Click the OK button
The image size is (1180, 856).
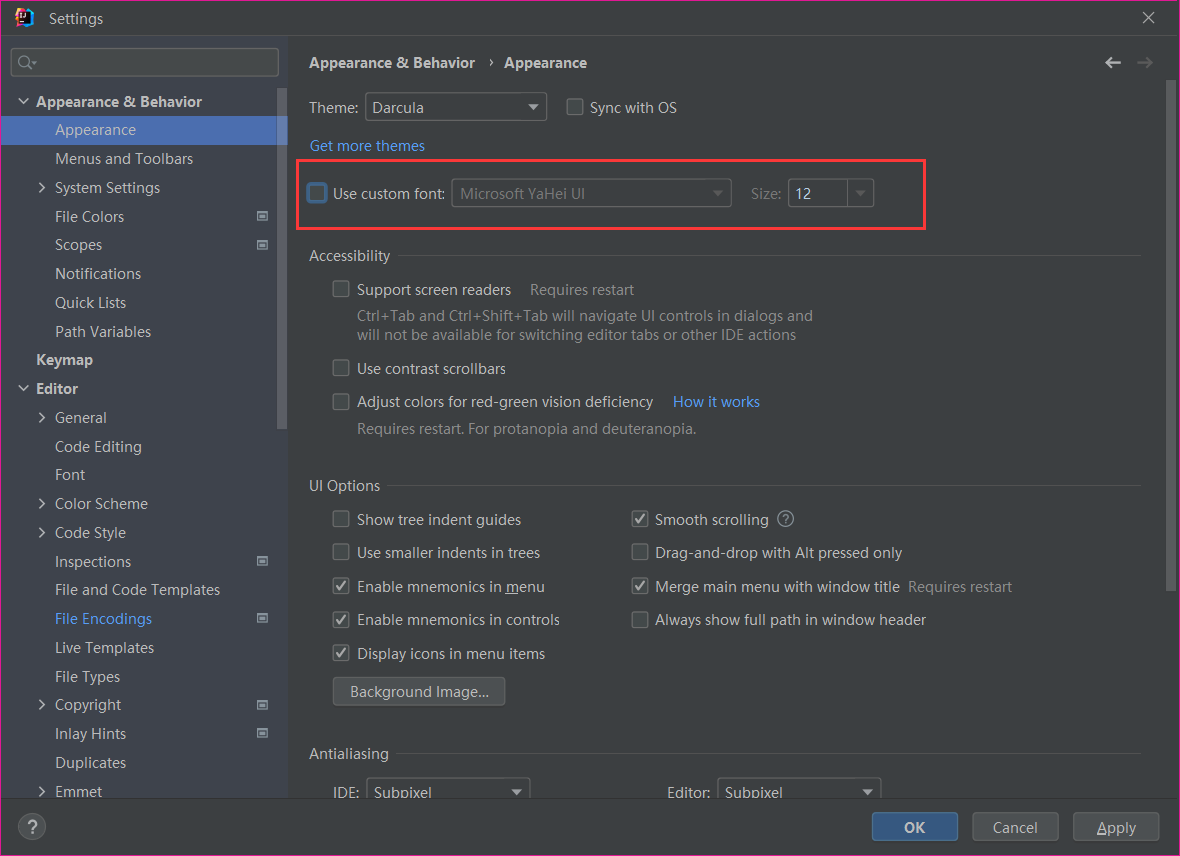coord(914,827)
